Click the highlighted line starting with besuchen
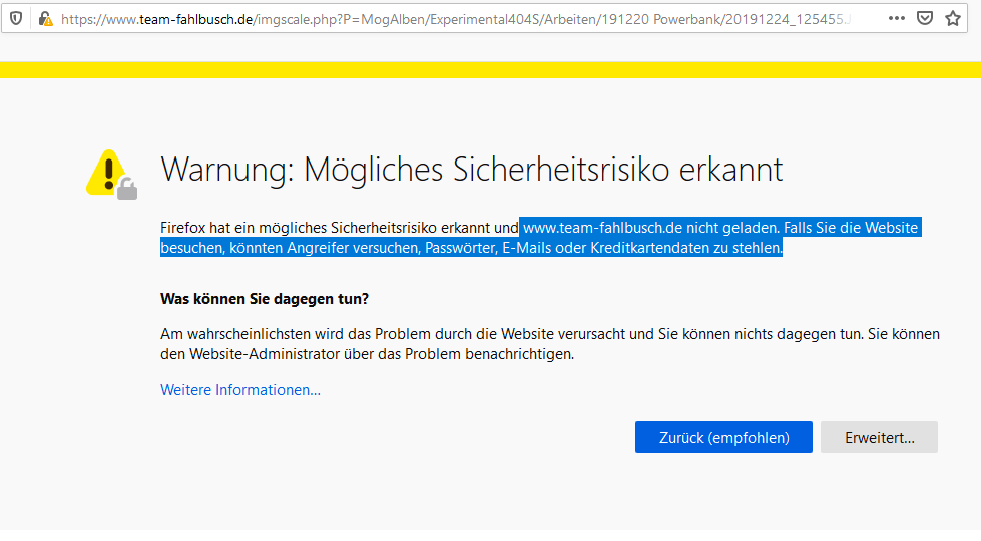The image size is (981, 541). (x=470, y=248)
